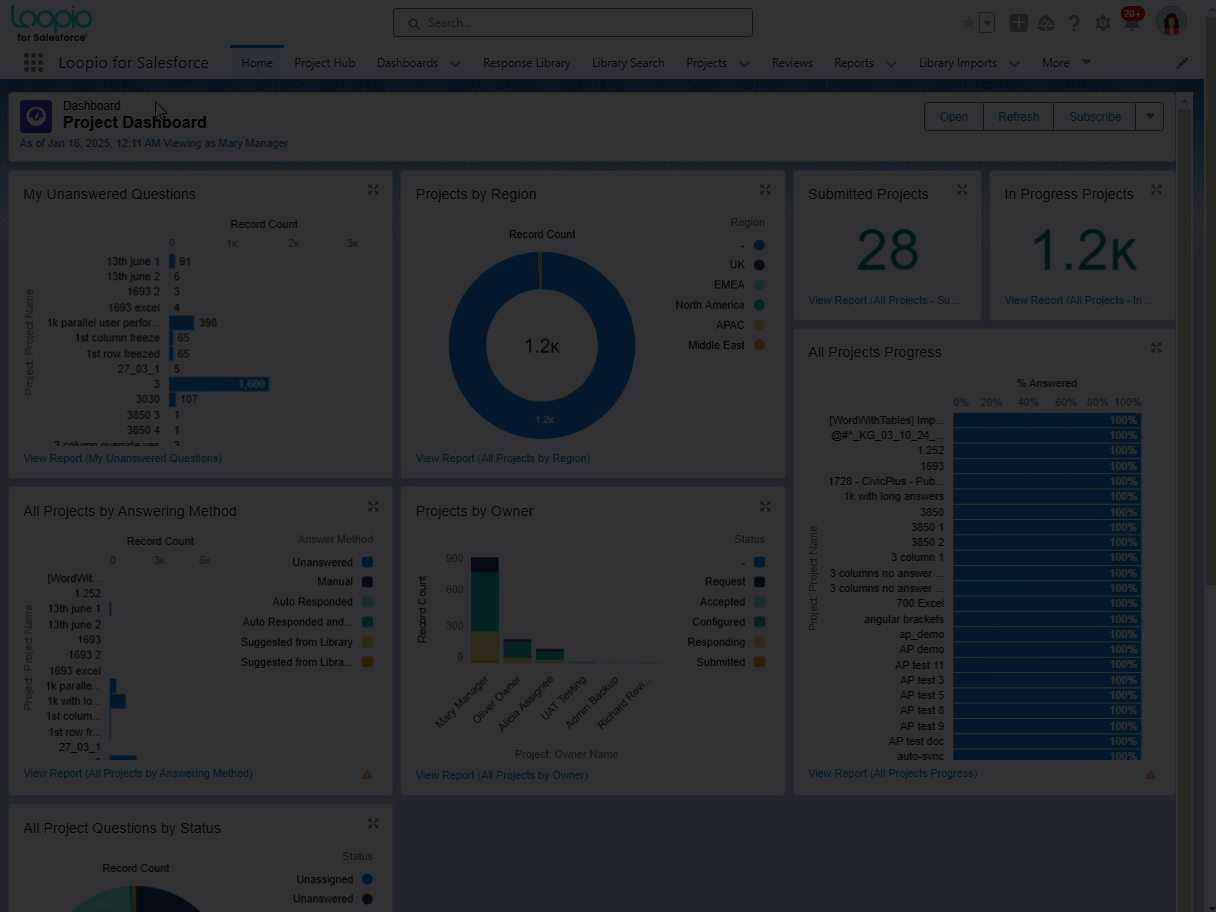Expand the Submitted Projects metric
This screenshot has height=912, width=1216.
tap(962, 190)
